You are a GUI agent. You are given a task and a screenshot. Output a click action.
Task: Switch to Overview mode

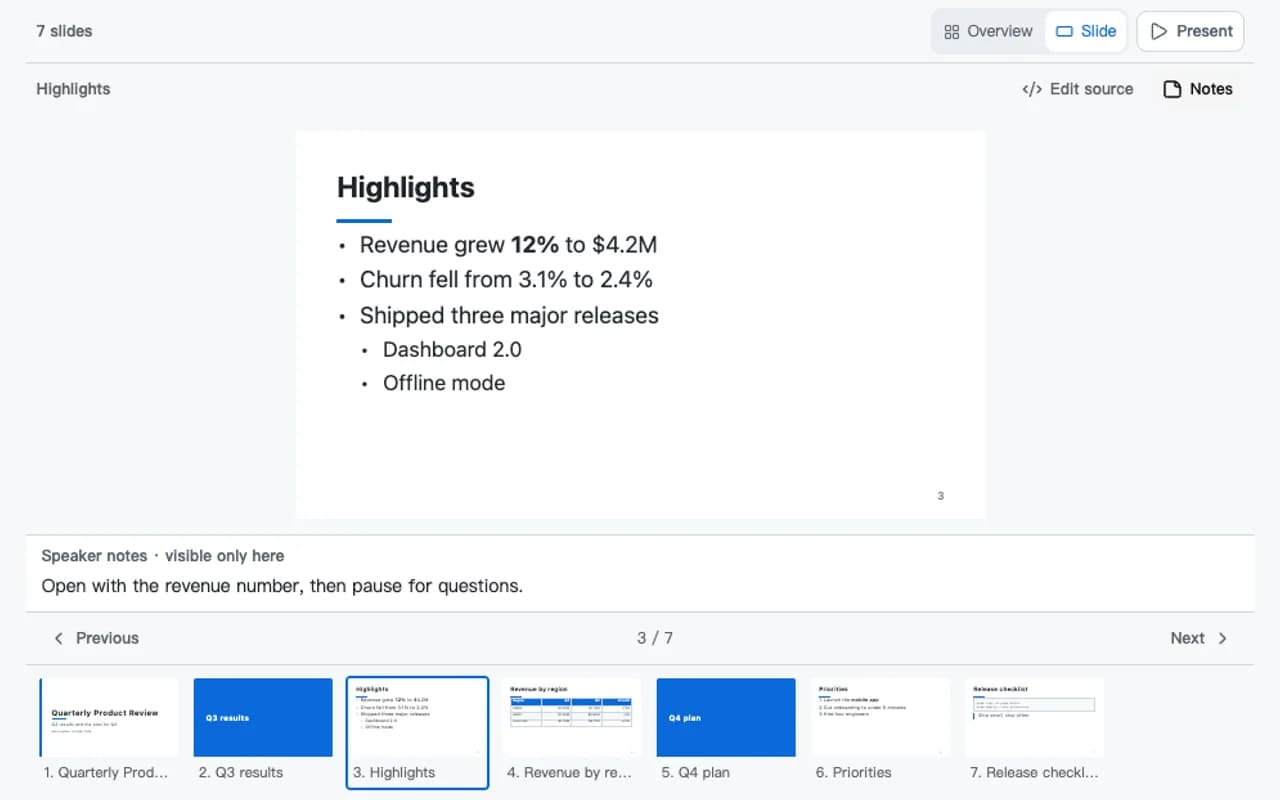click(x=988, y=31)
